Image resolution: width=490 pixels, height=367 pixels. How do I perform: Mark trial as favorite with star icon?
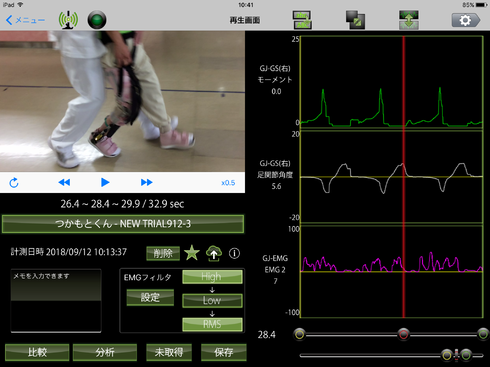(x=192, y=253)
